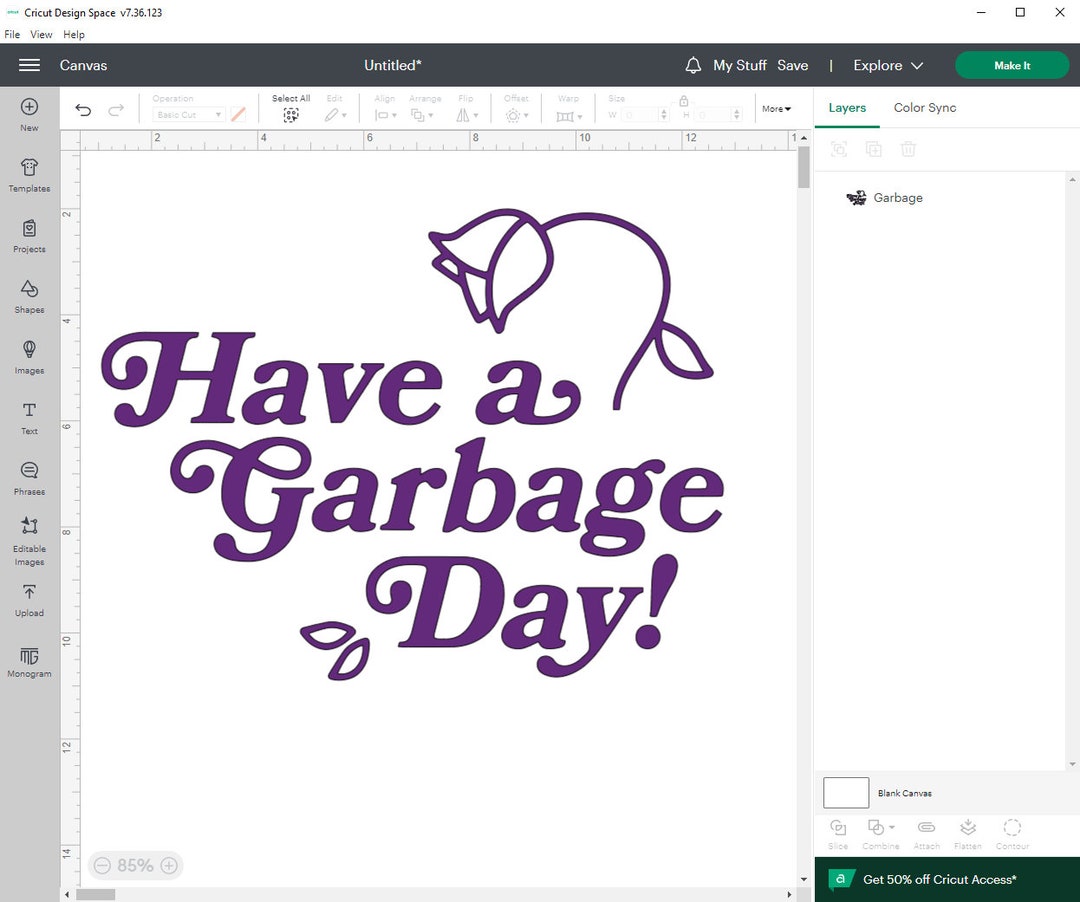Viewport: 1080px width, 902px height.
Task: Expand the More options menu
Action: point(778,108)
